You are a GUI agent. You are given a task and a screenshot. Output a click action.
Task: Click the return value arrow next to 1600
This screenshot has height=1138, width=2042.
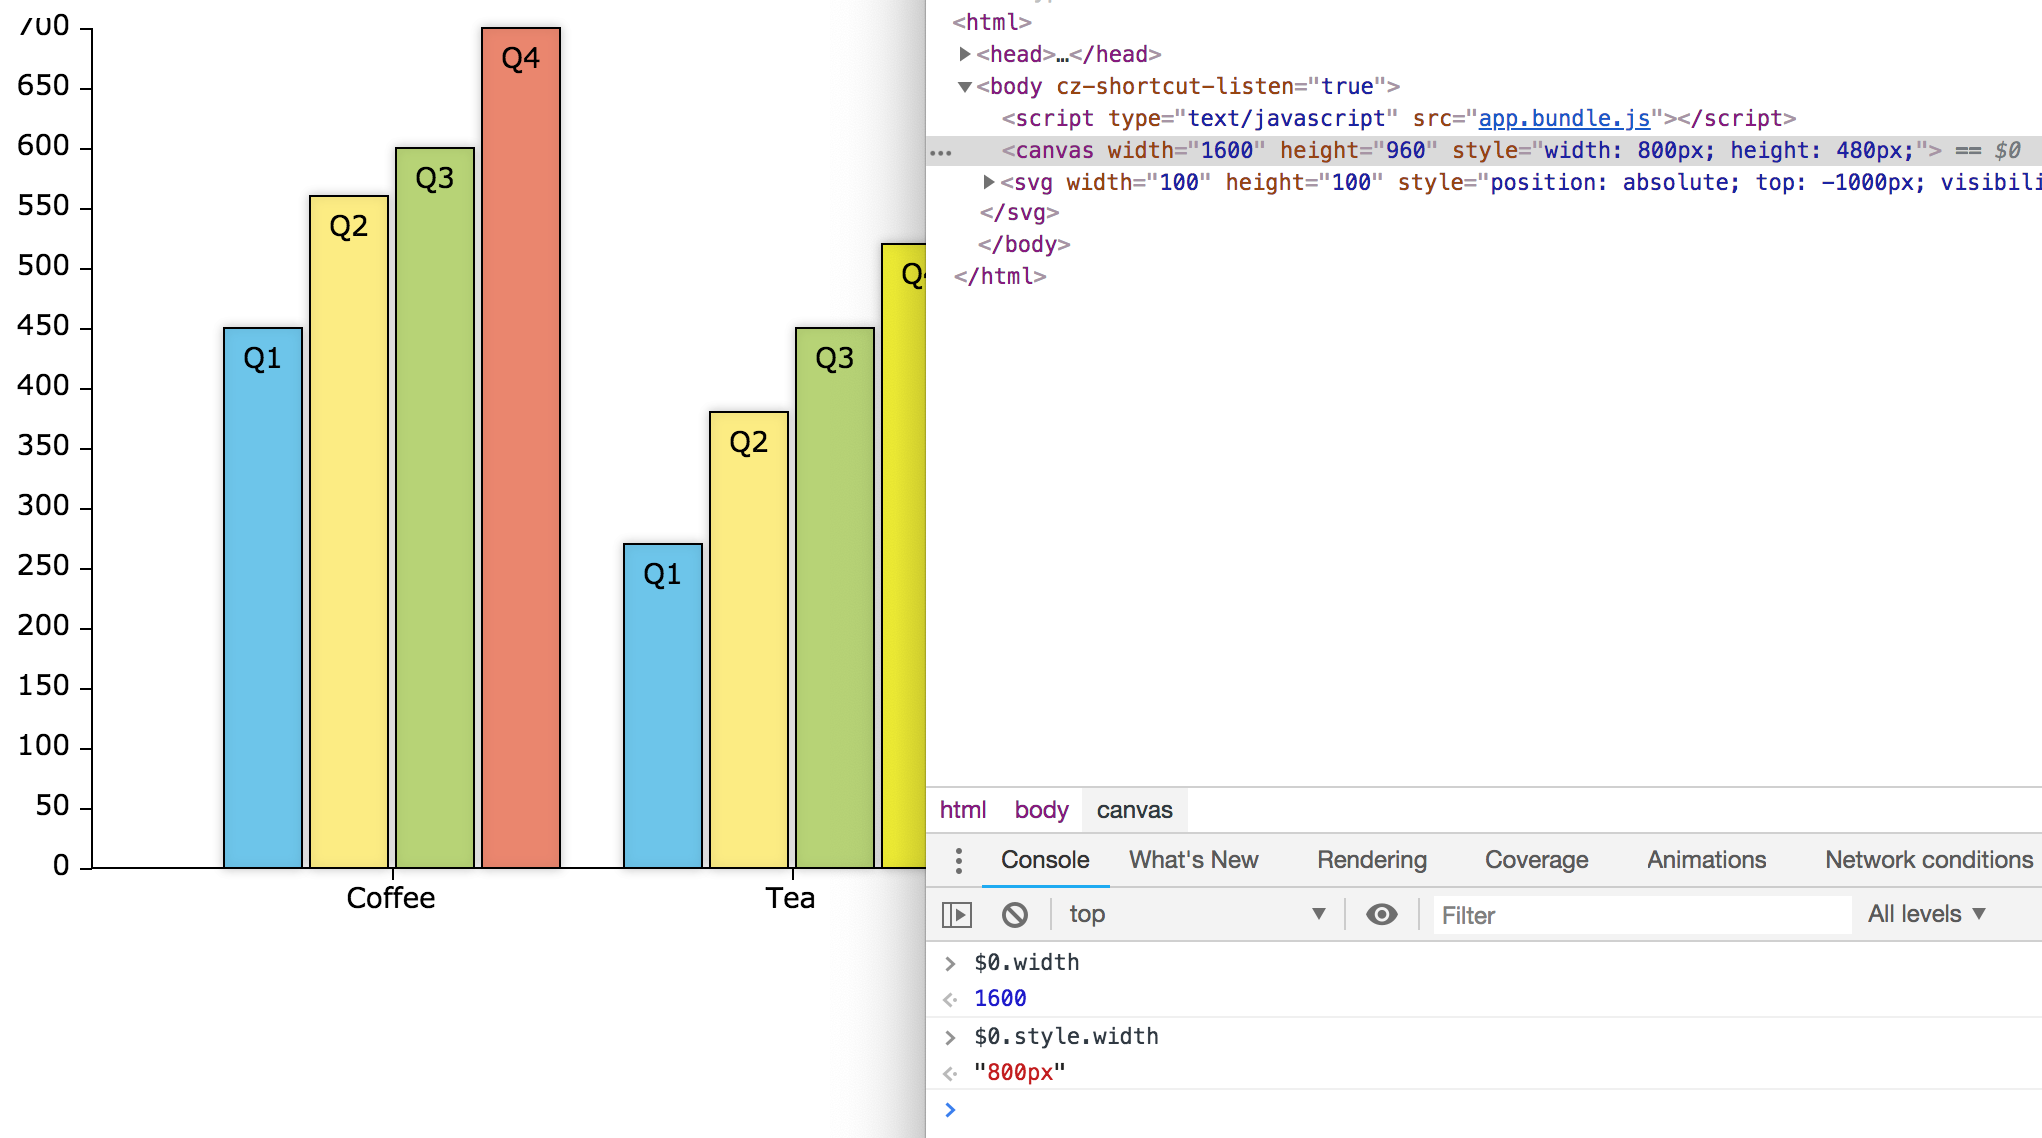coord(949,997)
